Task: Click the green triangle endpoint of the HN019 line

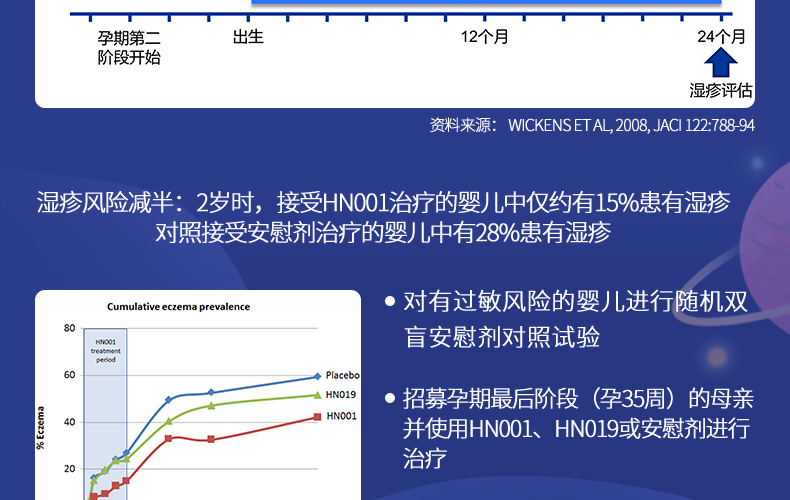Action: coord(317,395)
